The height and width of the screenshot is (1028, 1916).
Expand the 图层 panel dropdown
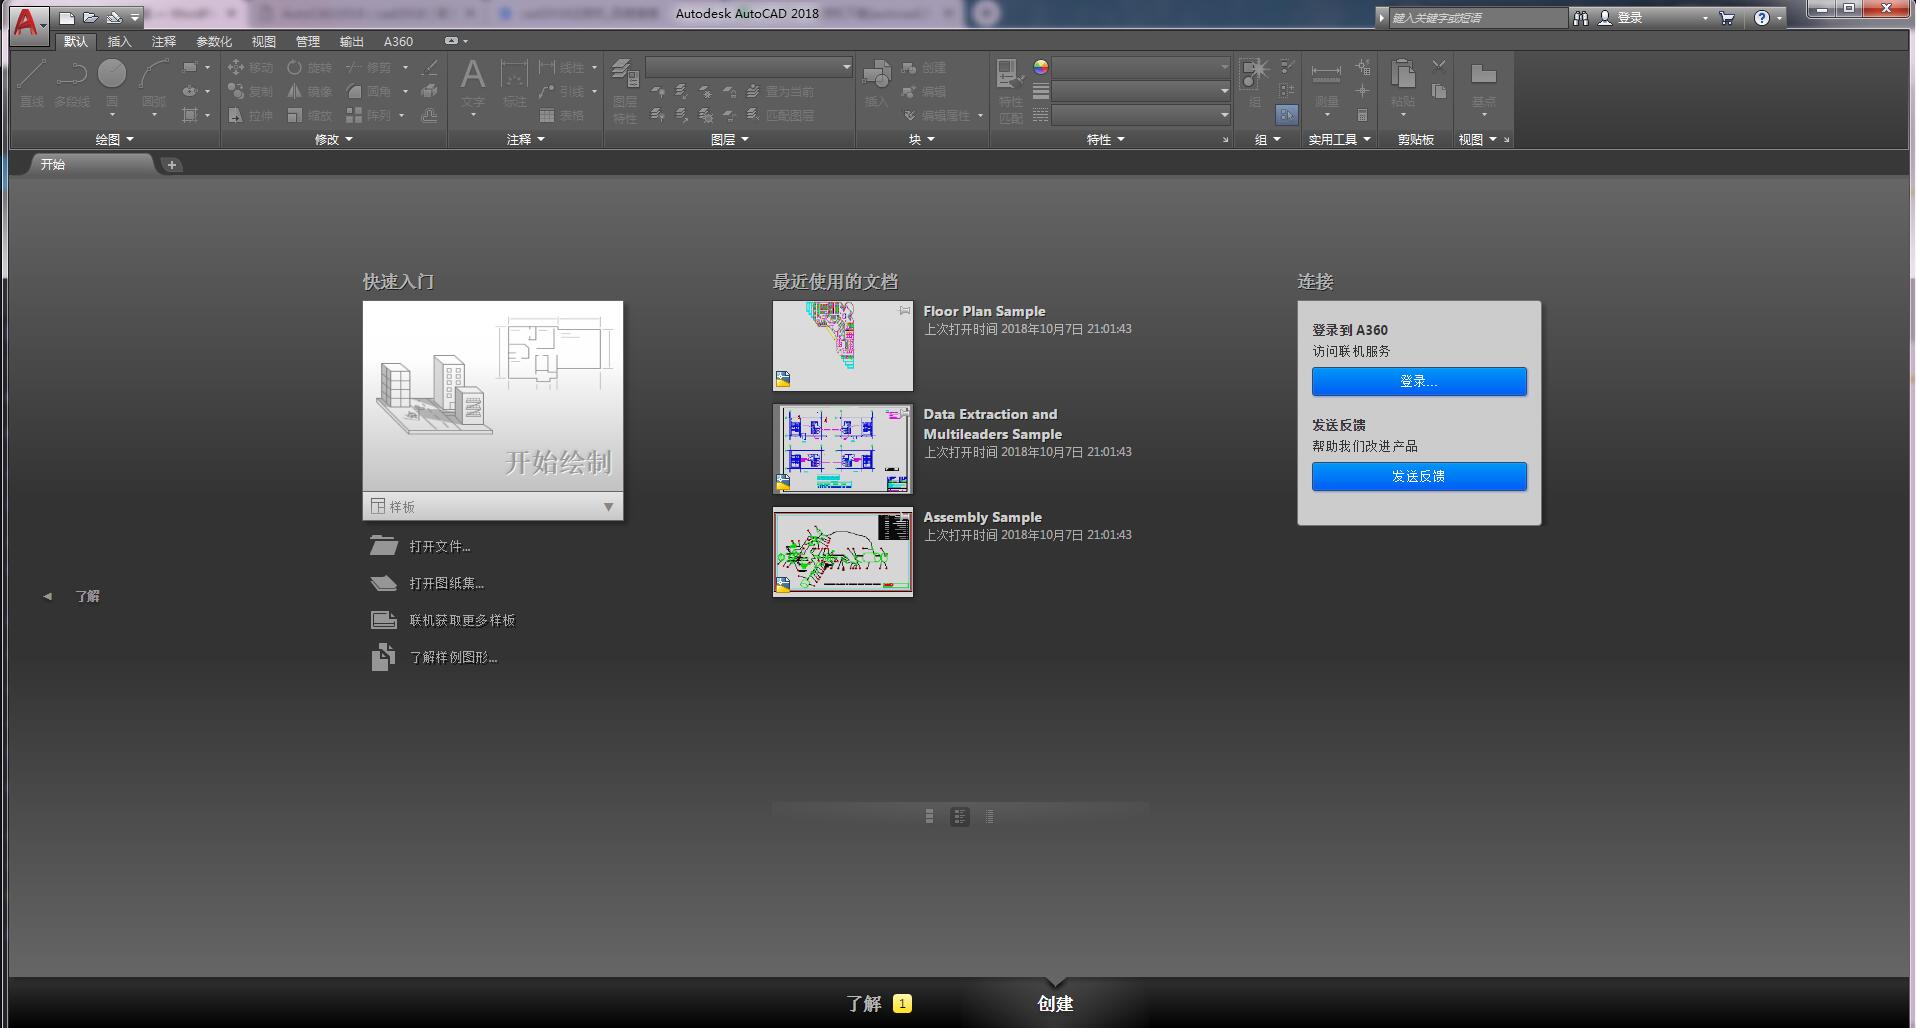click(729, 140)
